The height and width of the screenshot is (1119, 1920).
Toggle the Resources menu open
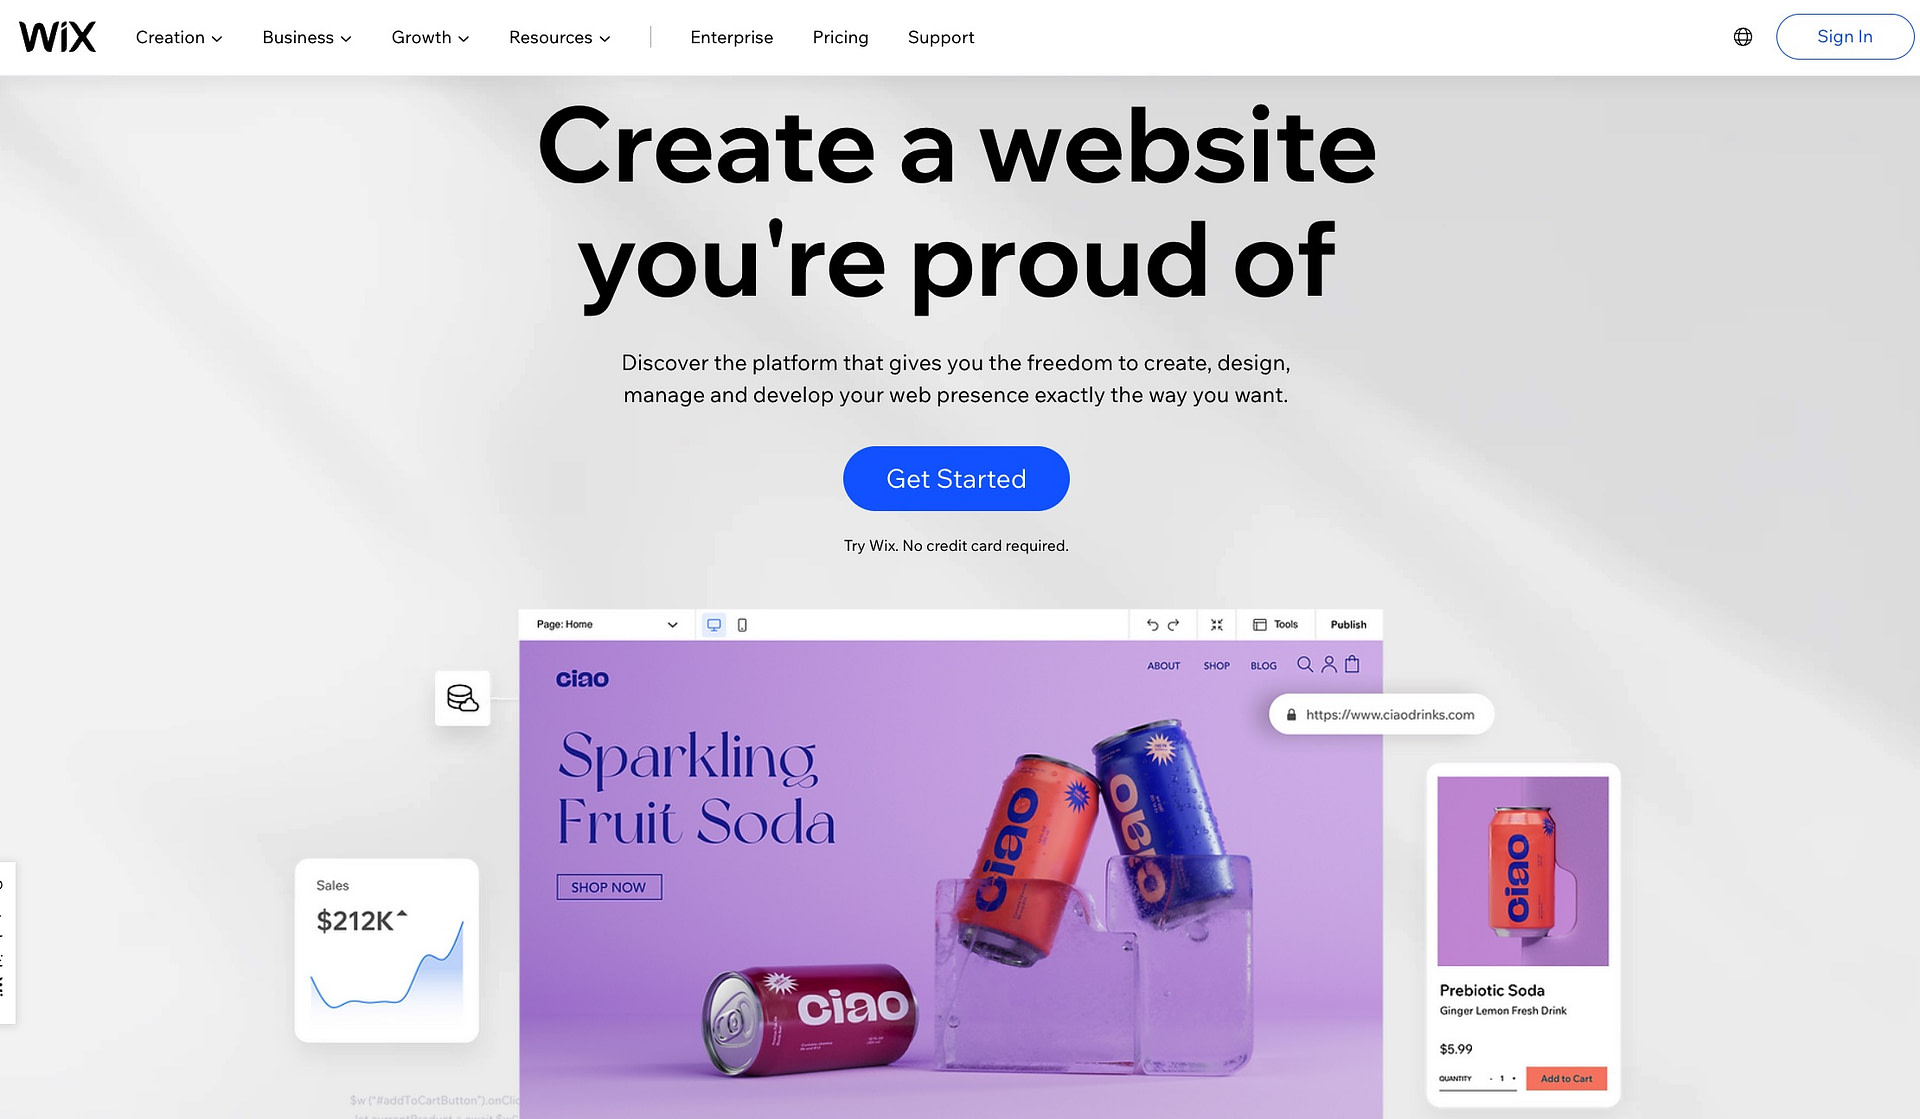pyautogui.click(x=559, y=37)
